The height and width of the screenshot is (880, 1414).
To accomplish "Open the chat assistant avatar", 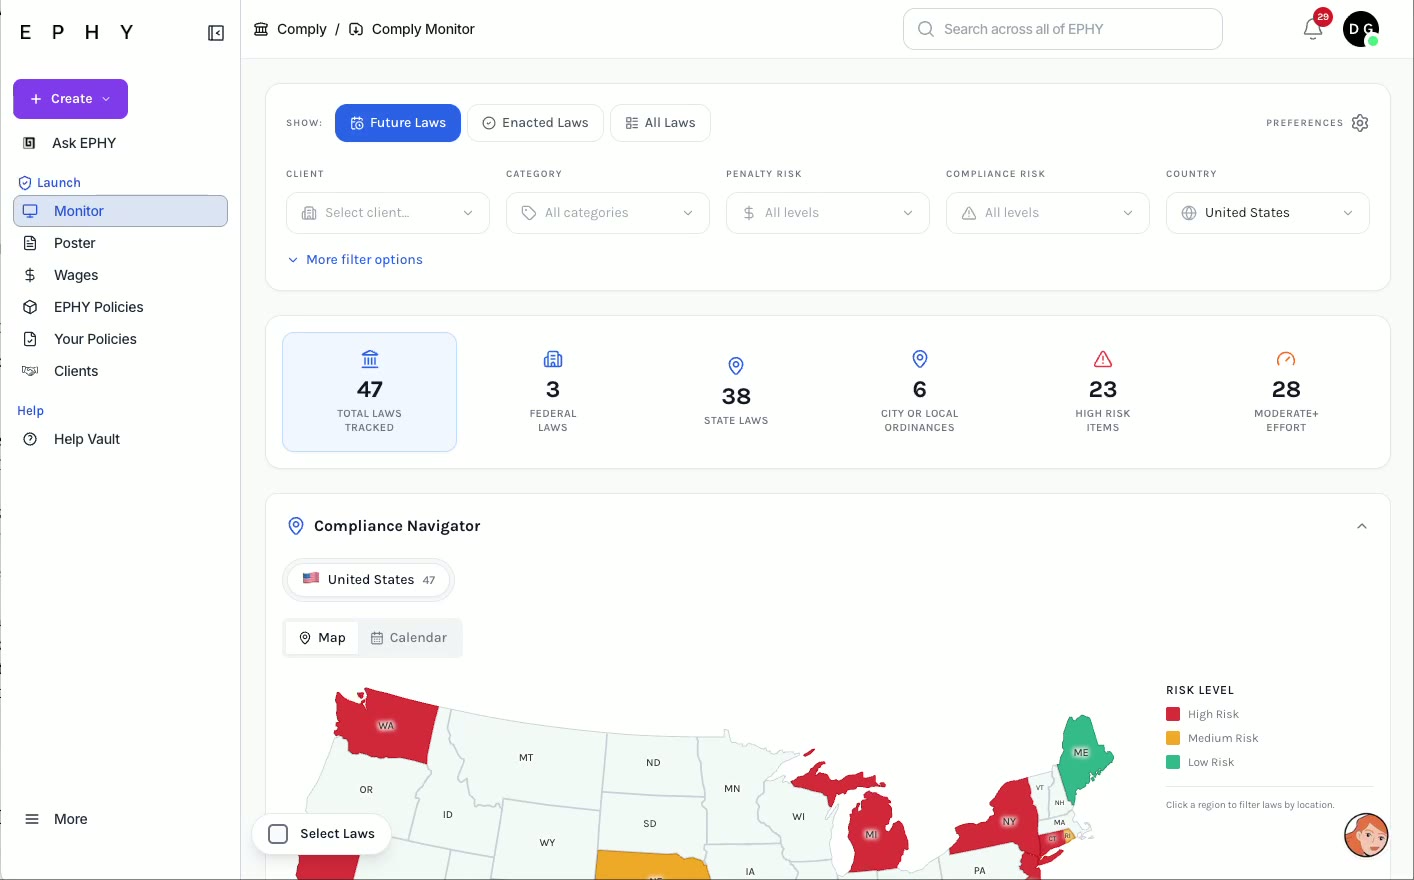I will coord(1366,835).
